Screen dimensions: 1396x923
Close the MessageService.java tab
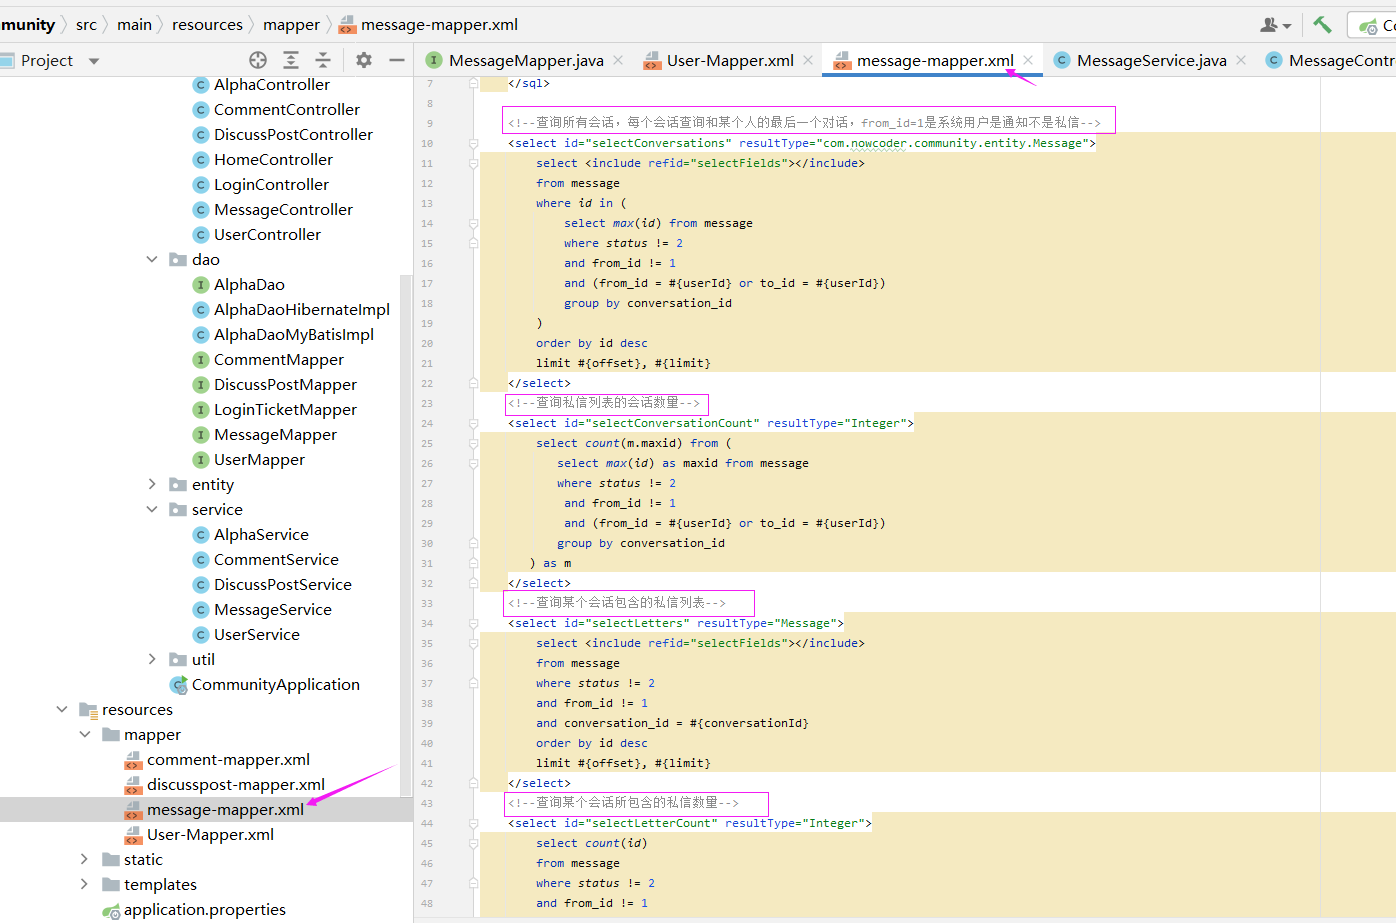(1241, 60)
